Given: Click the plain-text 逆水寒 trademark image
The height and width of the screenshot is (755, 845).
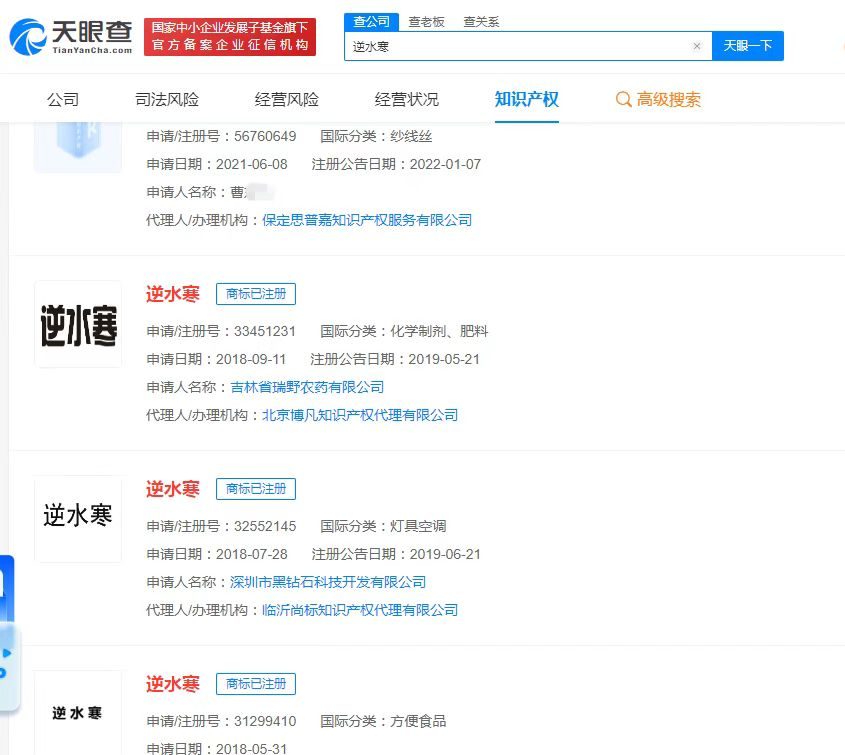Looking at the screenshot, I should tap(78, 518).
